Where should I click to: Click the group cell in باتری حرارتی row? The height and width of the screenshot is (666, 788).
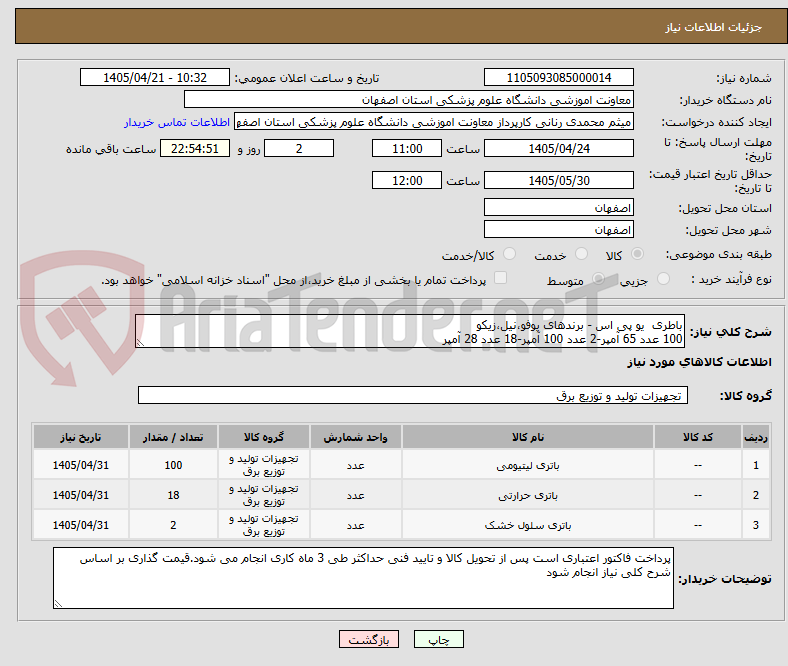264,495
